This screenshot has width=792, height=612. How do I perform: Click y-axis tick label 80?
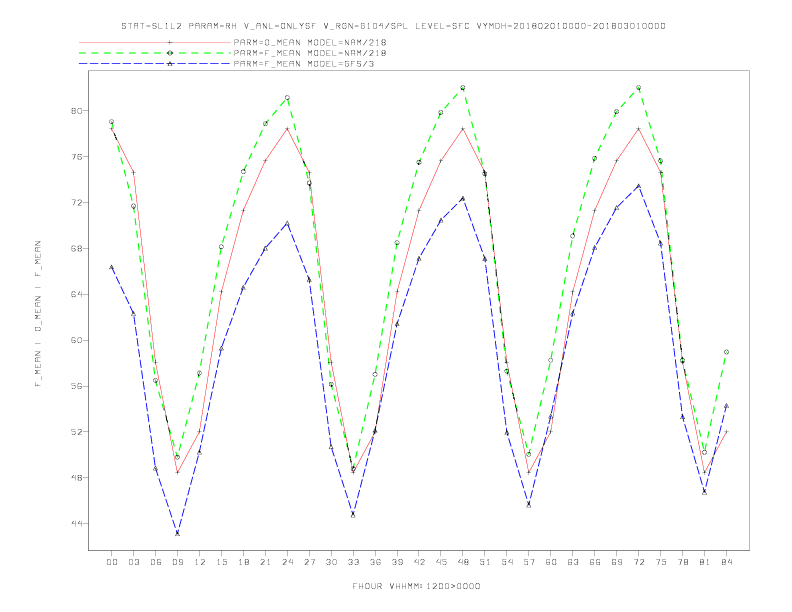coord(76,111)
